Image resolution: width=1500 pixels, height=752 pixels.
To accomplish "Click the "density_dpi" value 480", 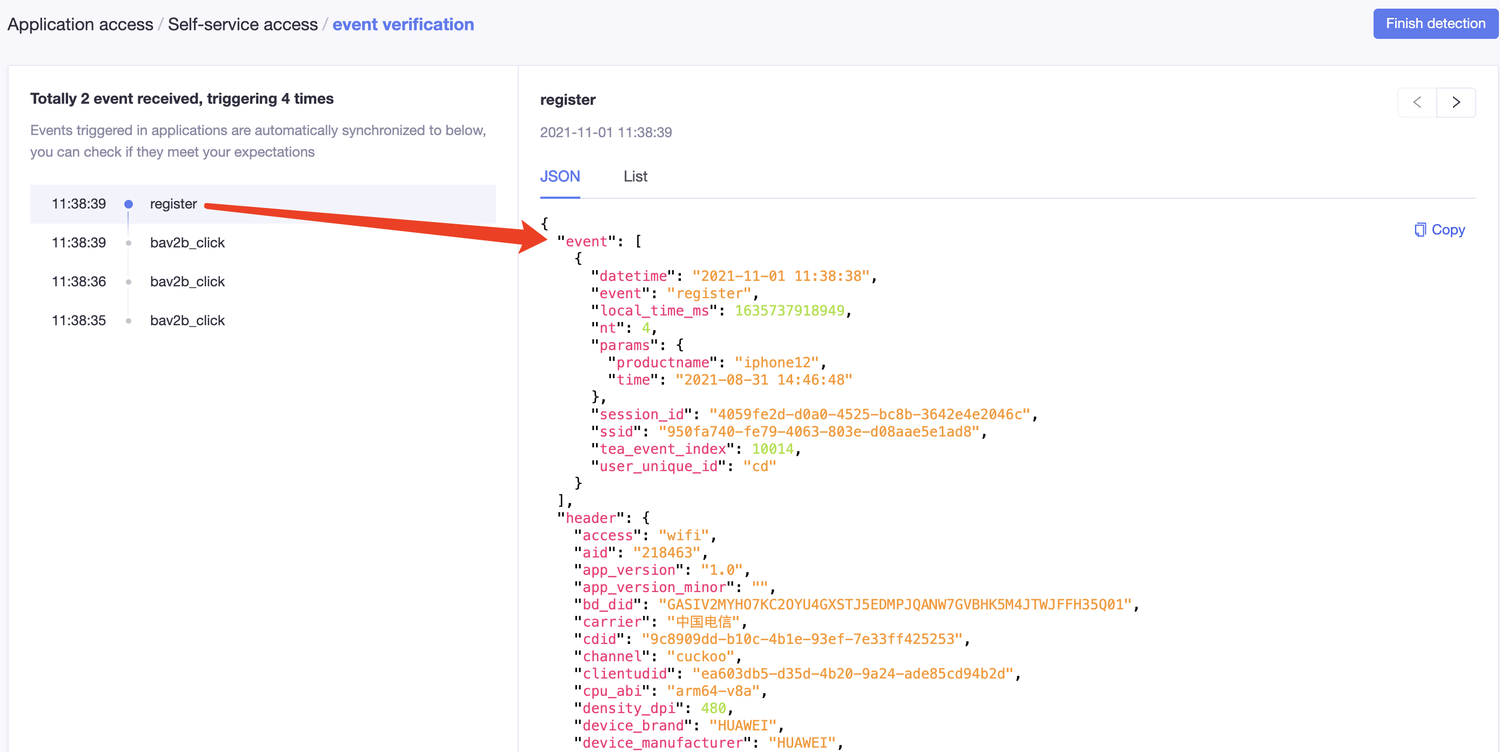I will pyautogui.click(x=713, y=709).
